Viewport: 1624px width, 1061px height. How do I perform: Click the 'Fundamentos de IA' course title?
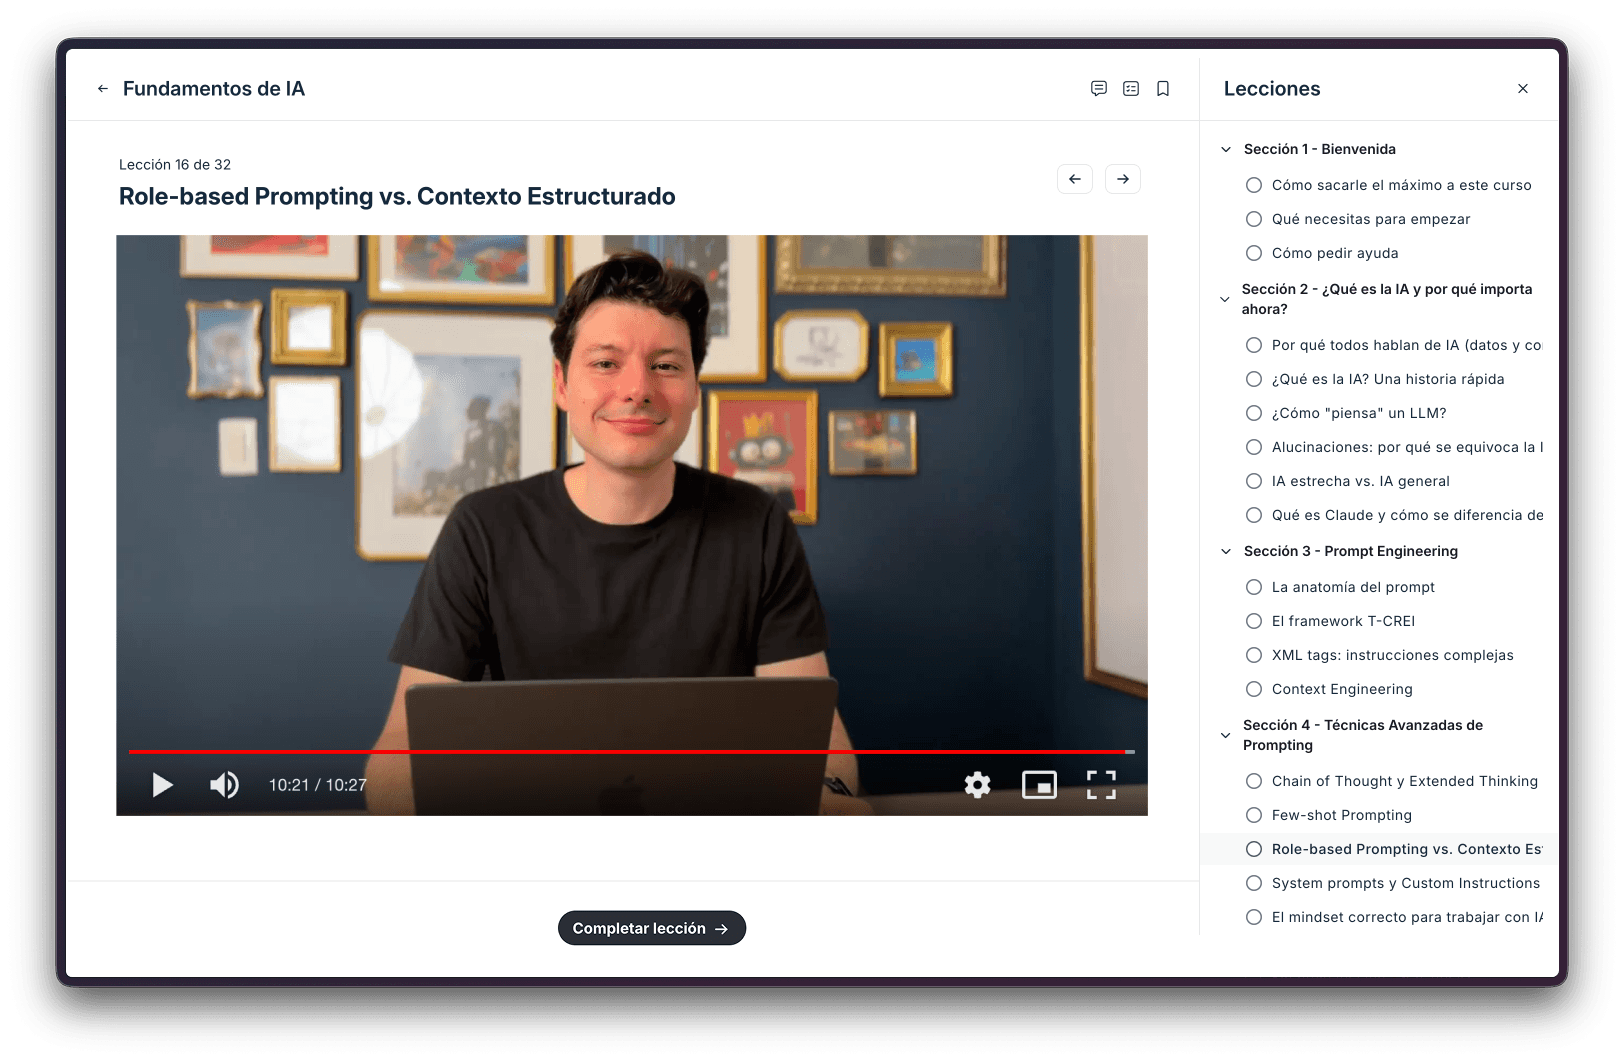point(214,89)
